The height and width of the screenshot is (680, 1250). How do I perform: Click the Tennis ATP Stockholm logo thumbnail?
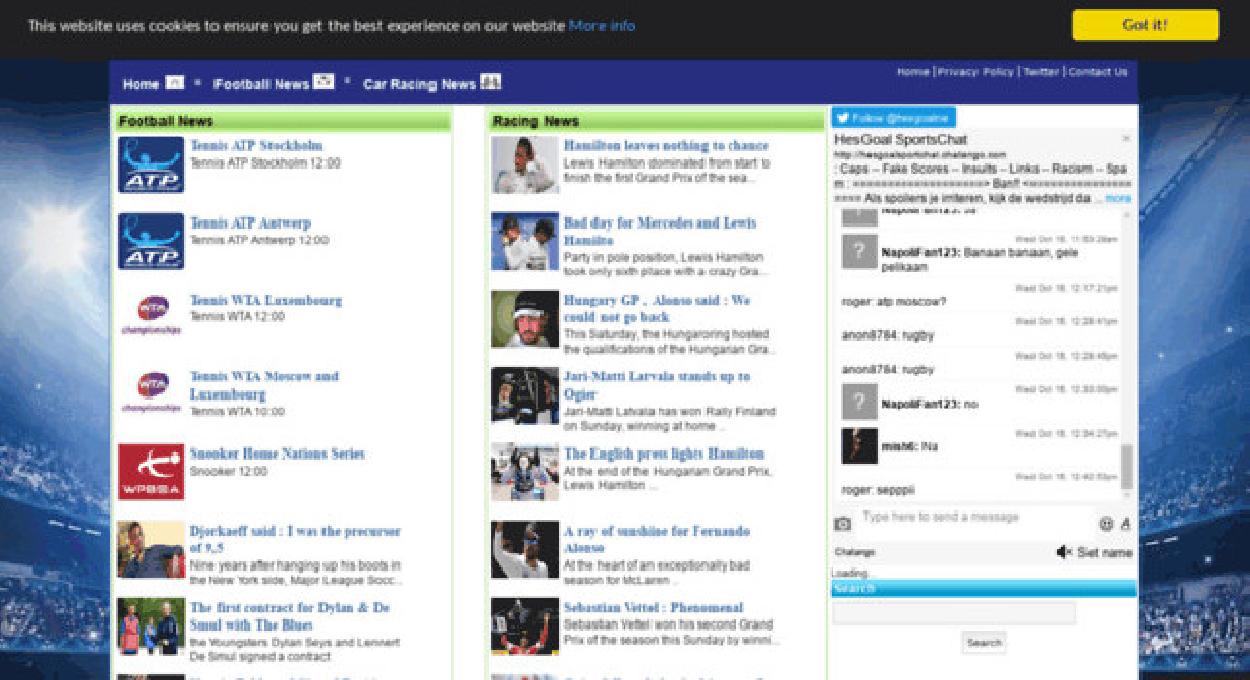tap(151, 165)
